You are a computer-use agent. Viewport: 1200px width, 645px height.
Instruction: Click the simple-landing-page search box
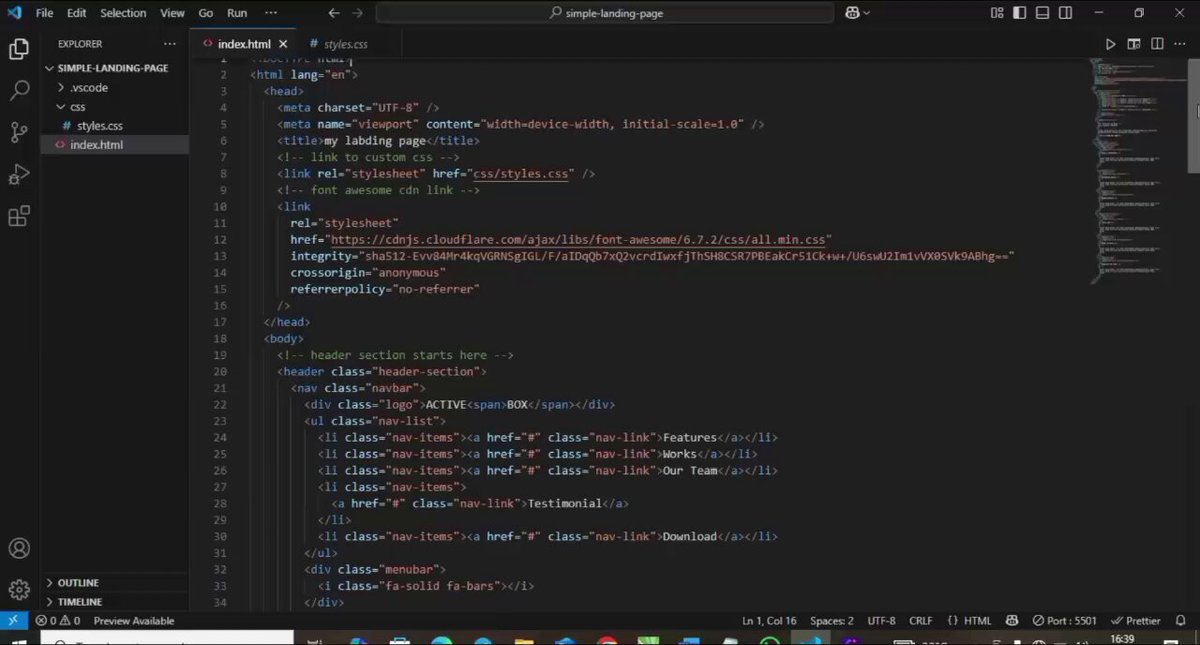605,13
